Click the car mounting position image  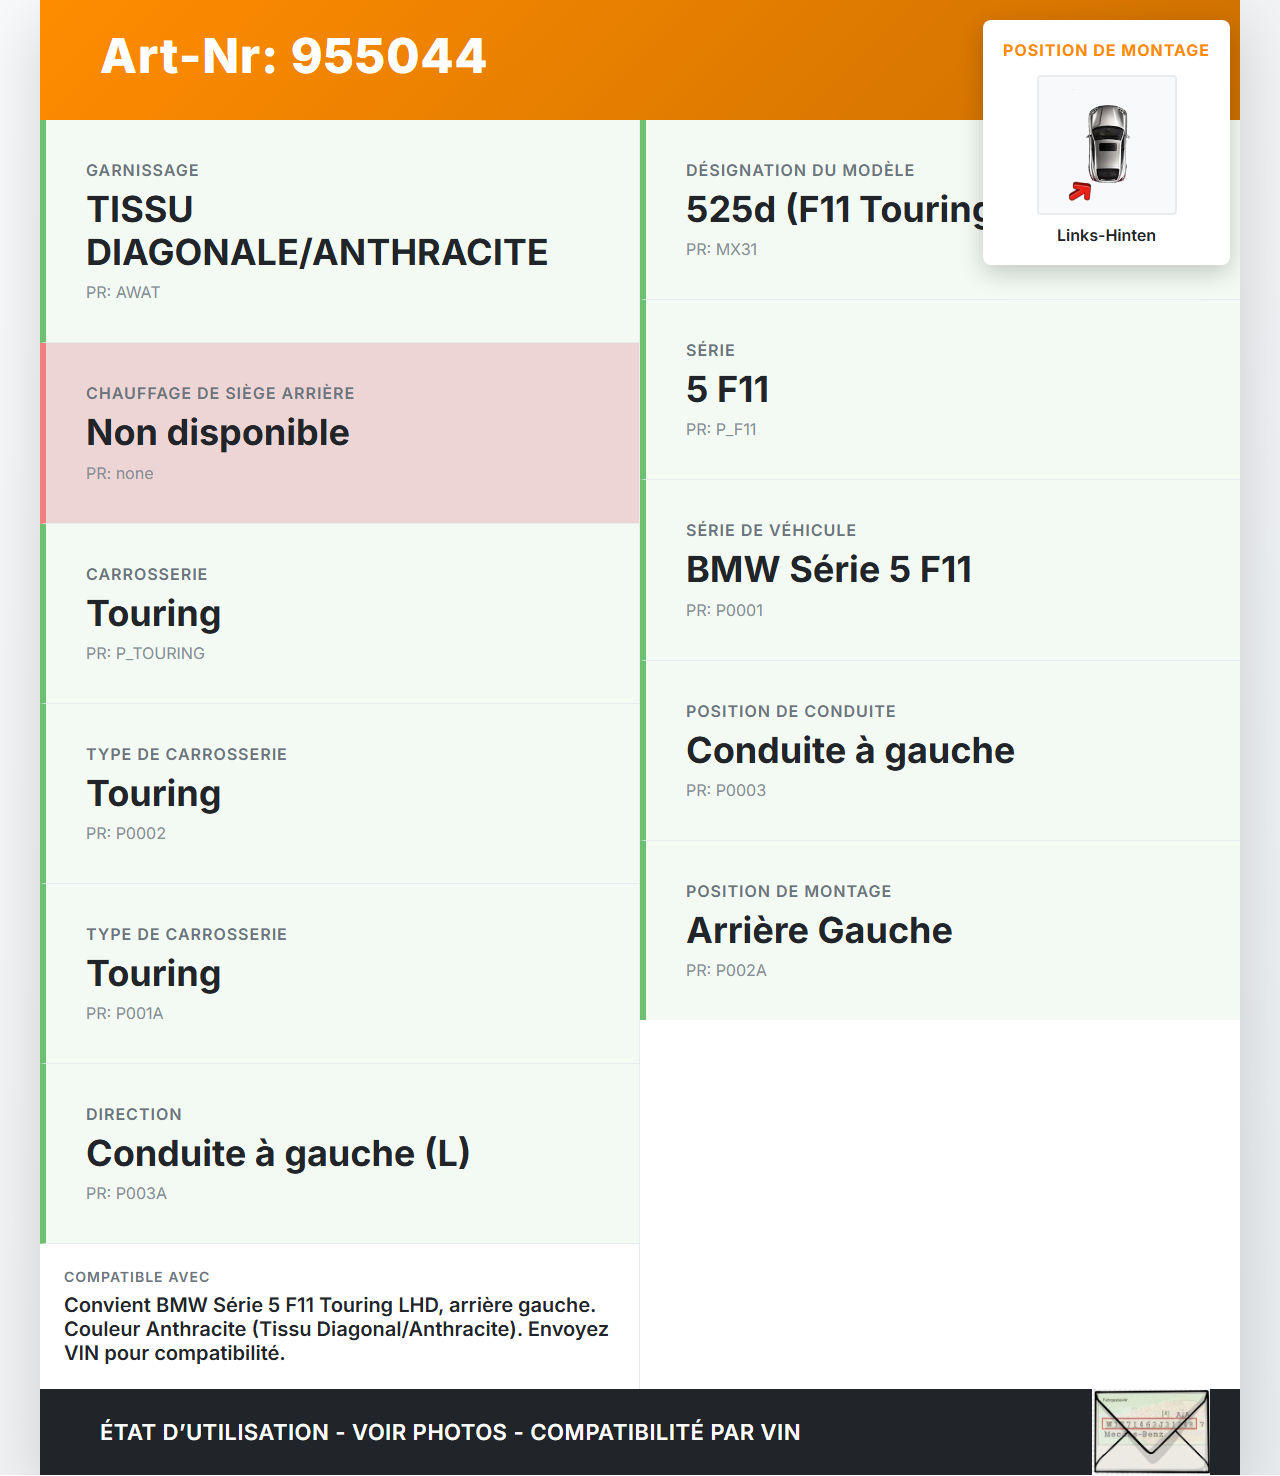pos(1106,144)
